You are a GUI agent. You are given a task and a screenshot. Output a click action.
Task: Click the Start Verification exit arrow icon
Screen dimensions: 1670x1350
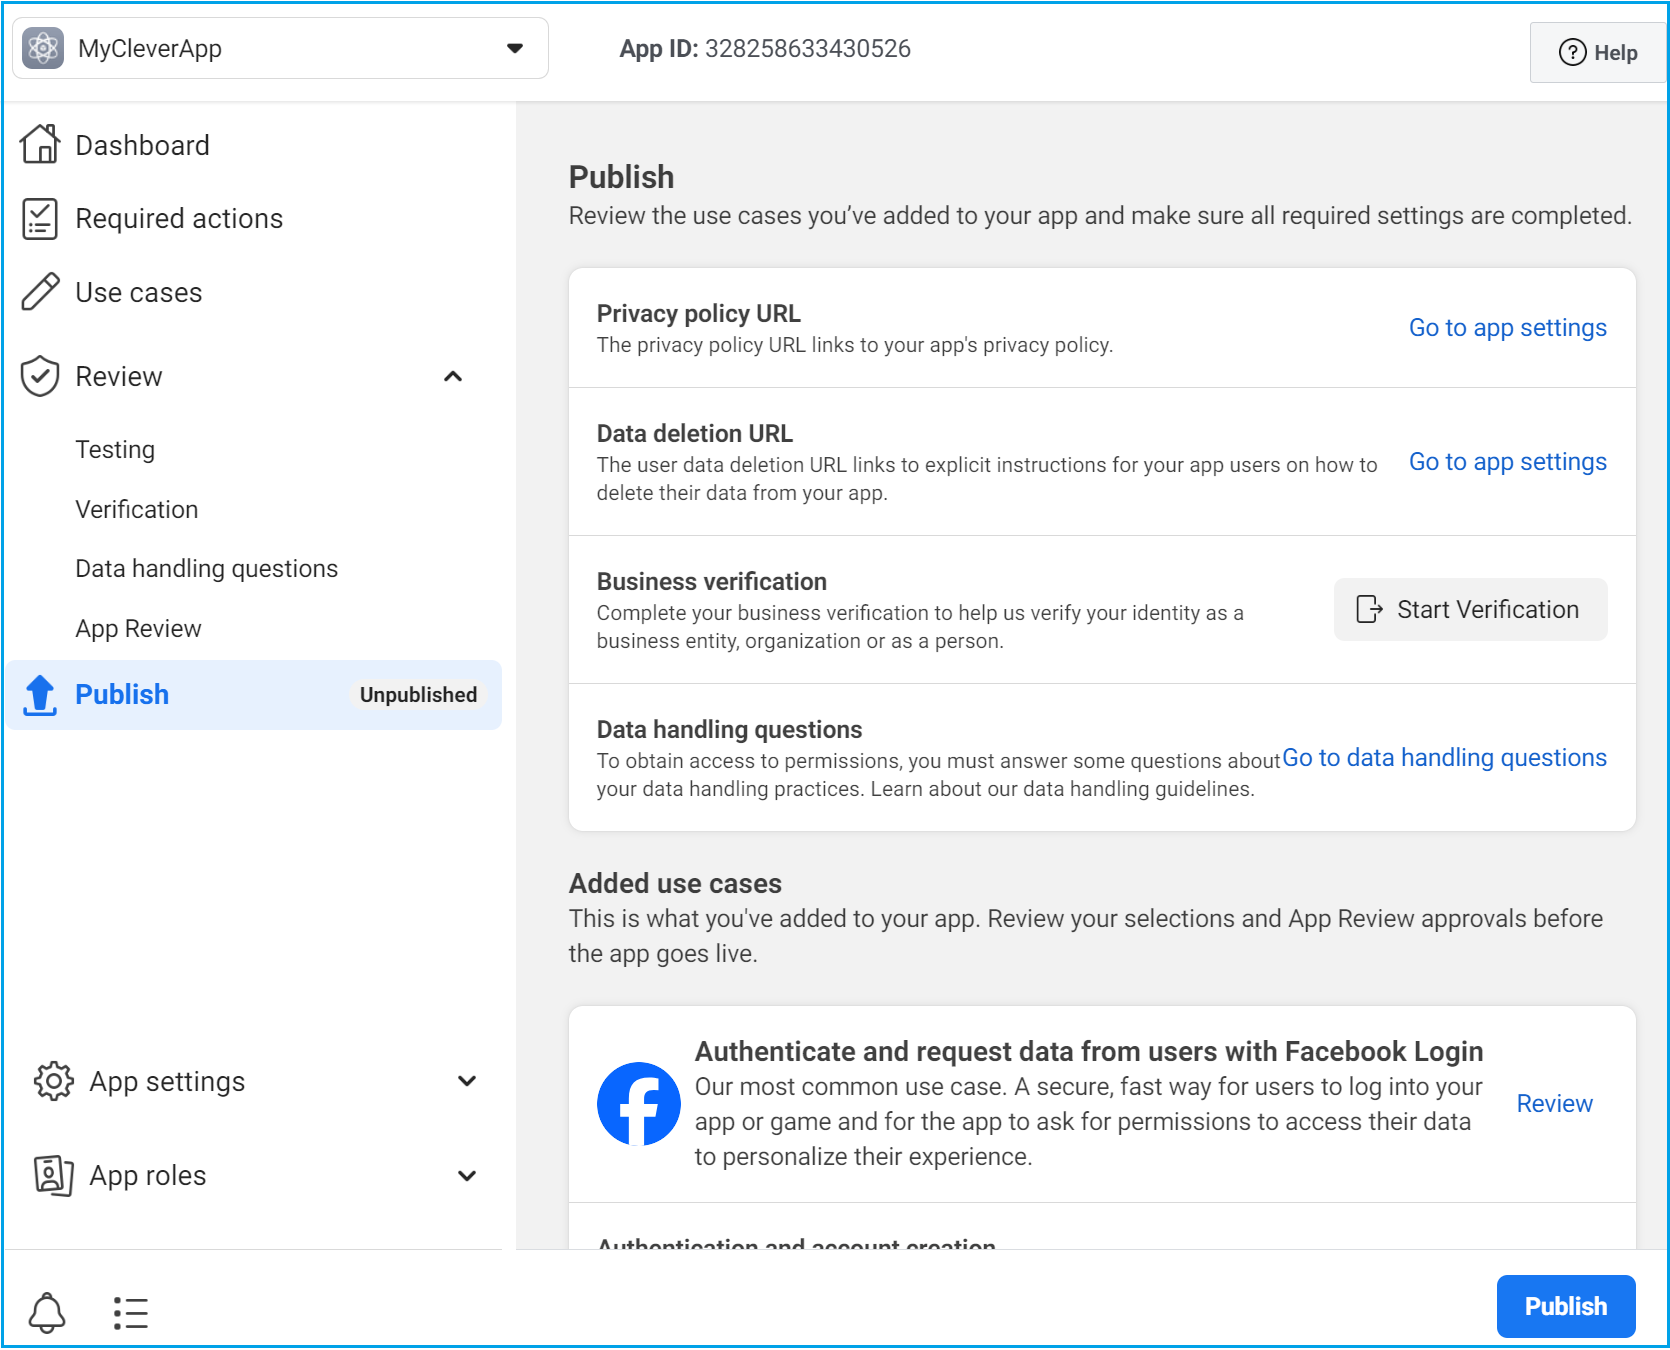pos(1369,609)
